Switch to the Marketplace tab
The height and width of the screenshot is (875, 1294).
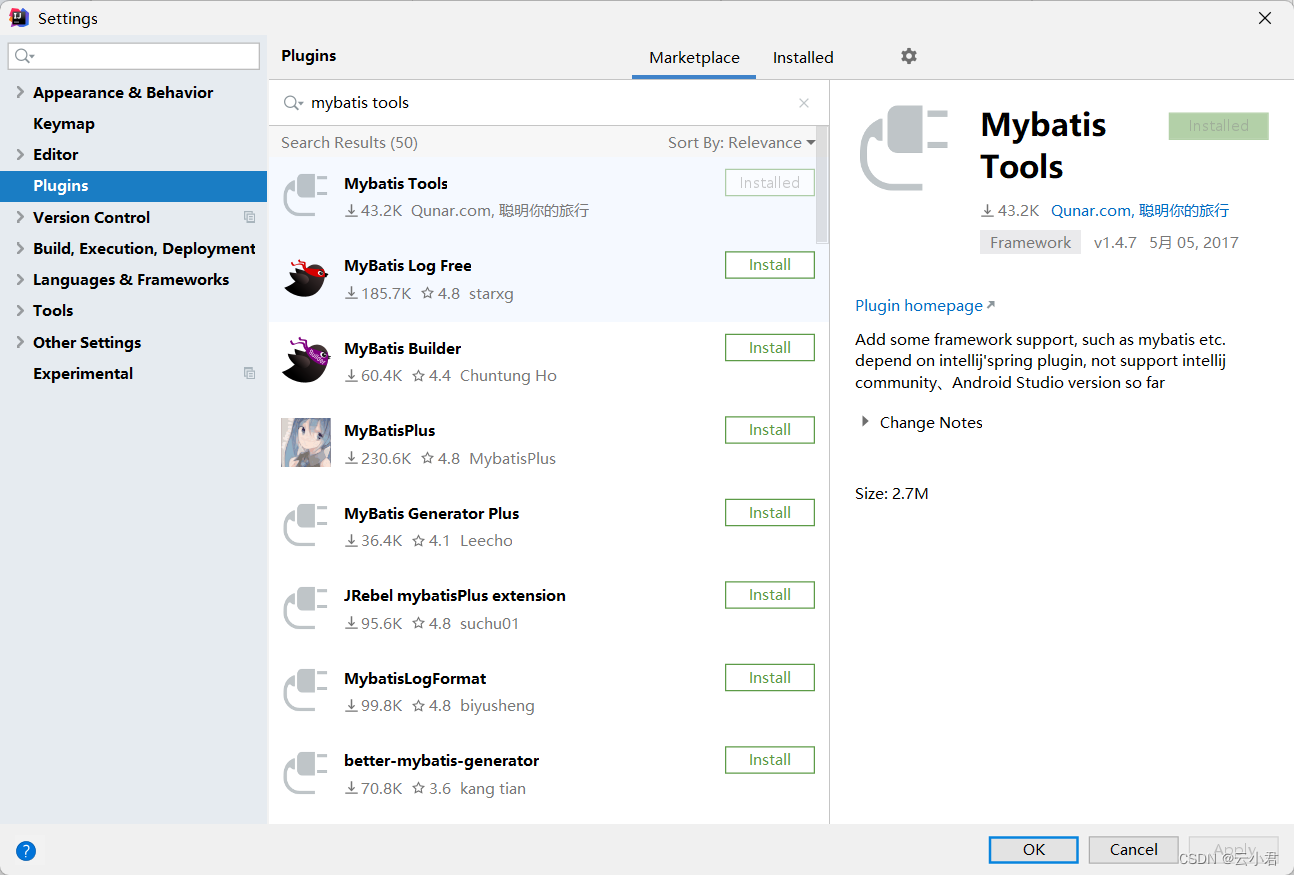coord(694,58)
